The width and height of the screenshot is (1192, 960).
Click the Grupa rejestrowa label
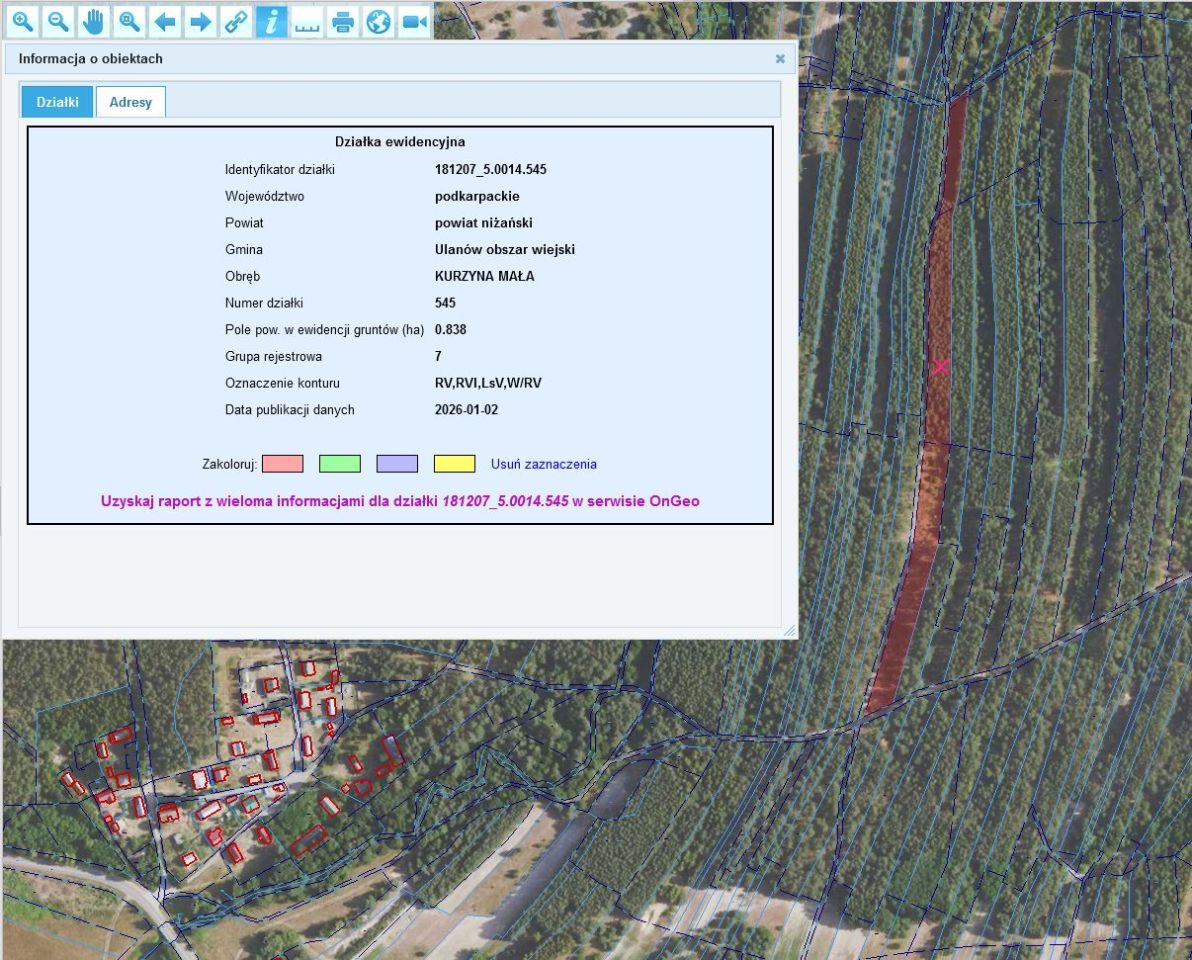point(274,356)
